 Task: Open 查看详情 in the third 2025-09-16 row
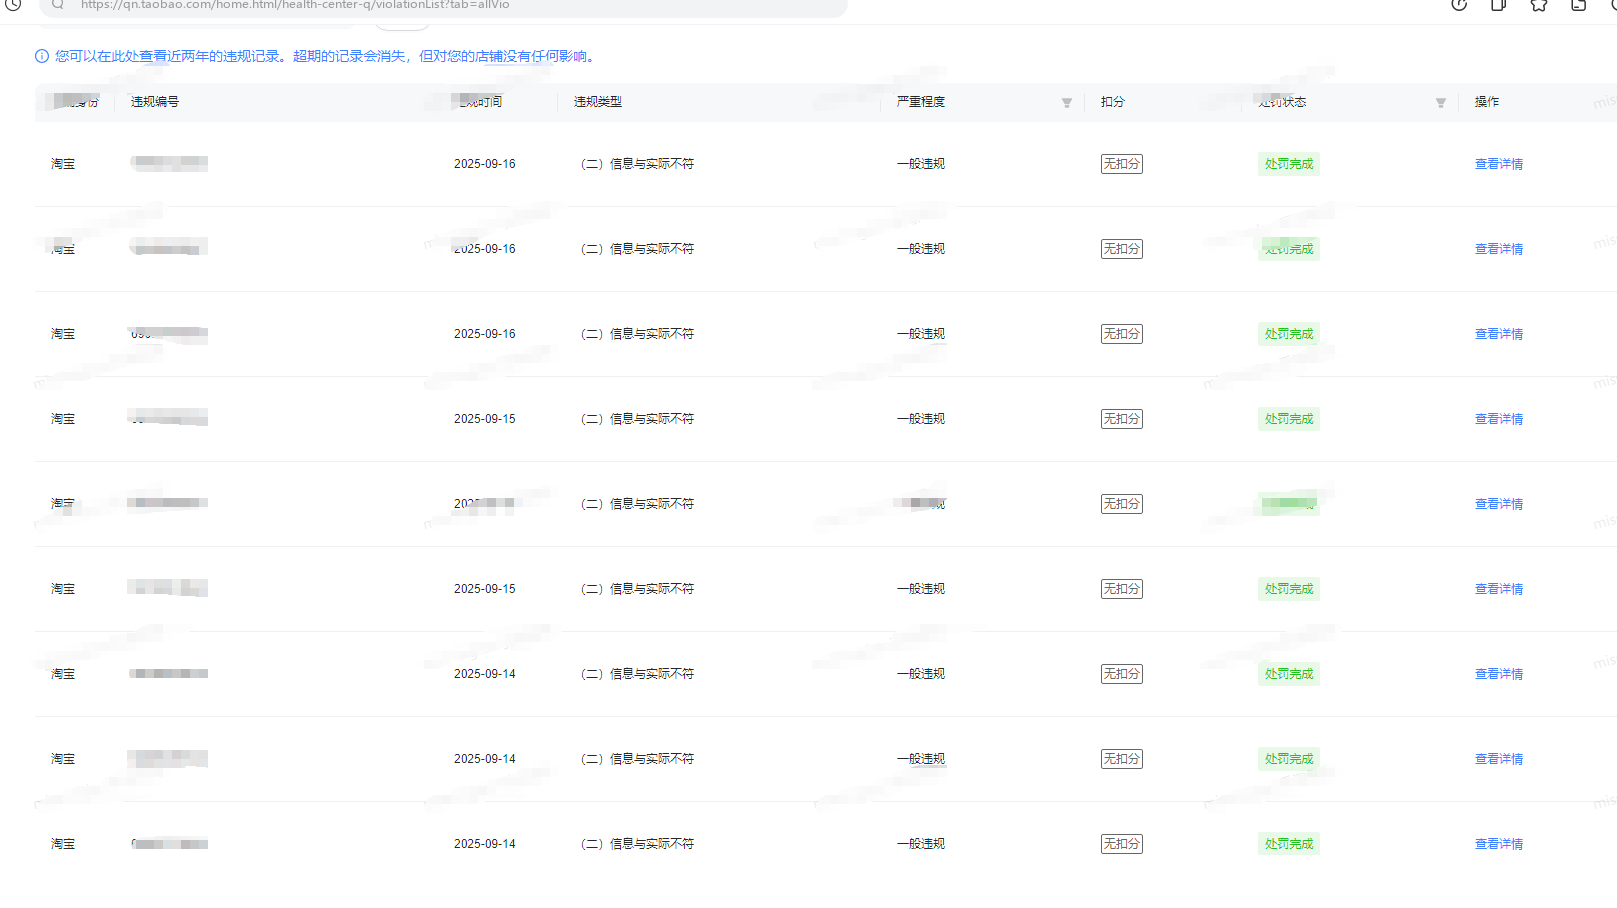point(1499,334)
